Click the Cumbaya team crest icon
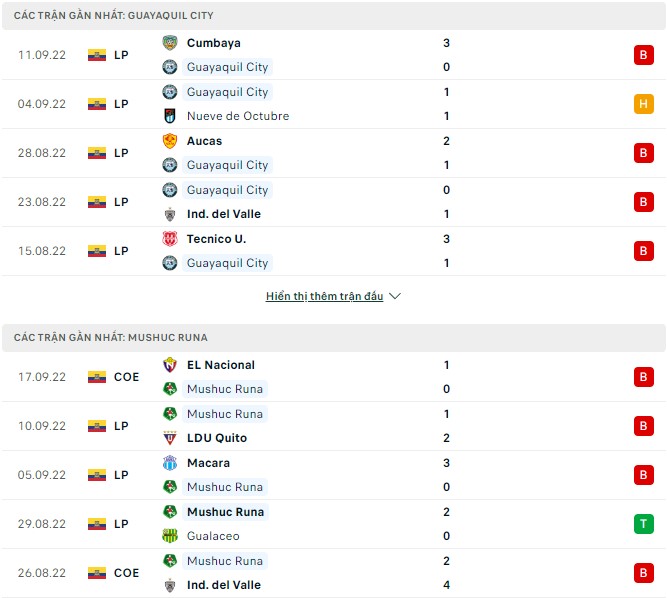Image resolution: width=667 pixels, height=598 pixels. coord(169,43)
